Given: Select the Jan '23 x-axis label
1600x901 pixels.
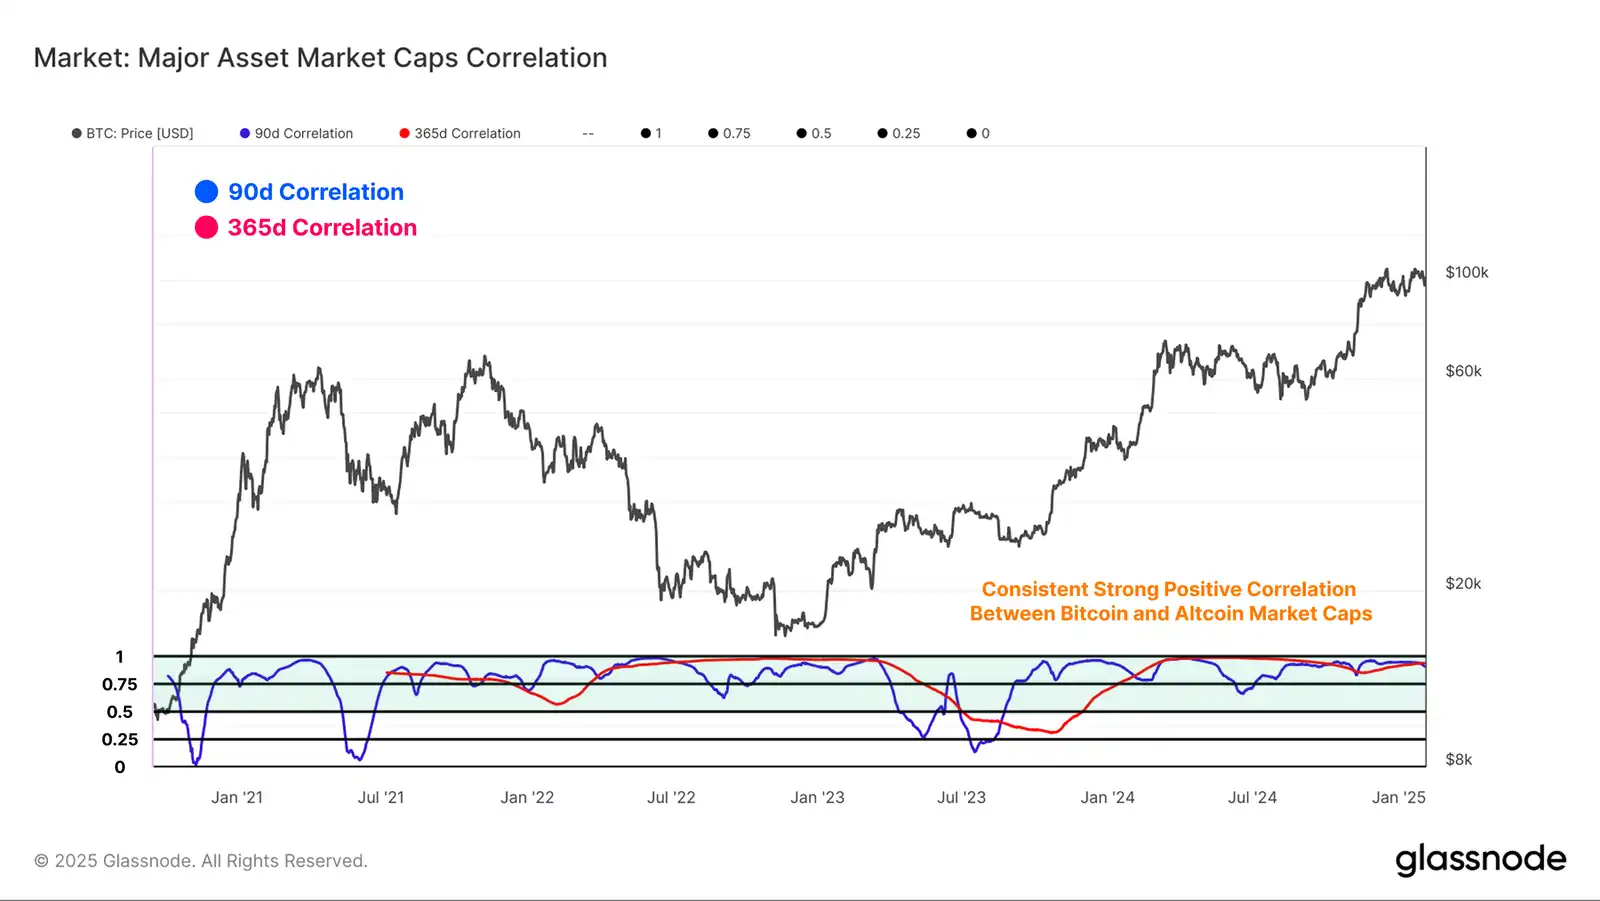Looking at the screenshot, I should pyautogui.click(x=817, y=797).
